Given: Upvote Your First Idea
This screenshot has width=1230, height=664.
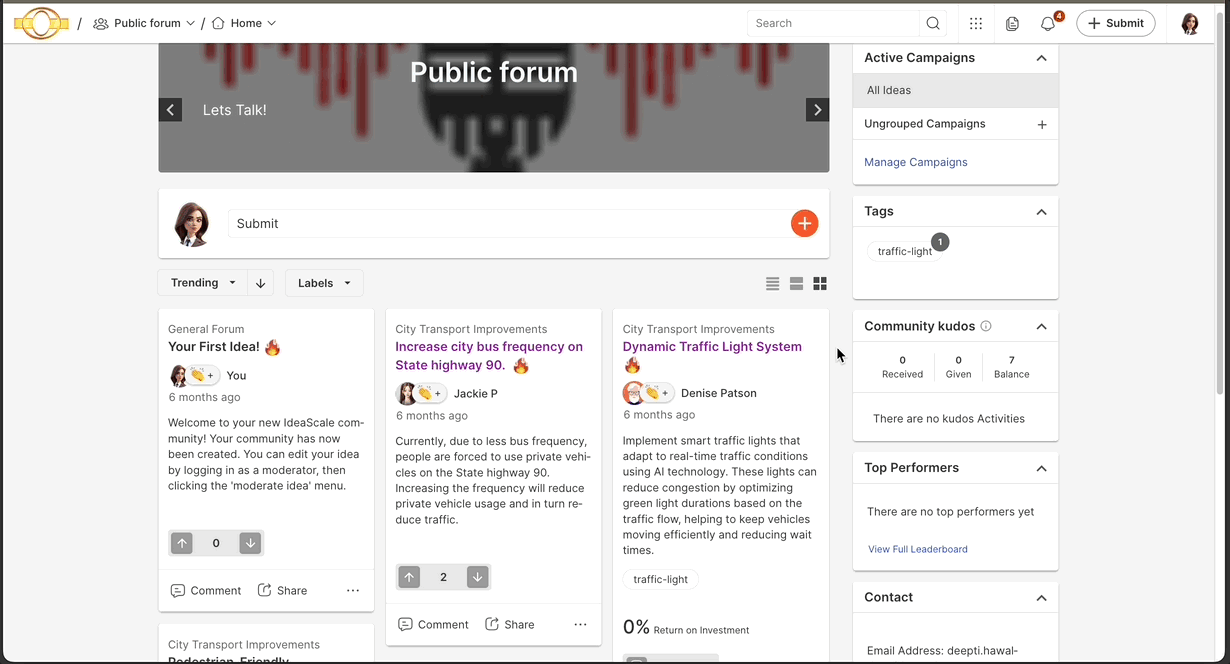Looking at the screenshot, I should click(181, 543).
